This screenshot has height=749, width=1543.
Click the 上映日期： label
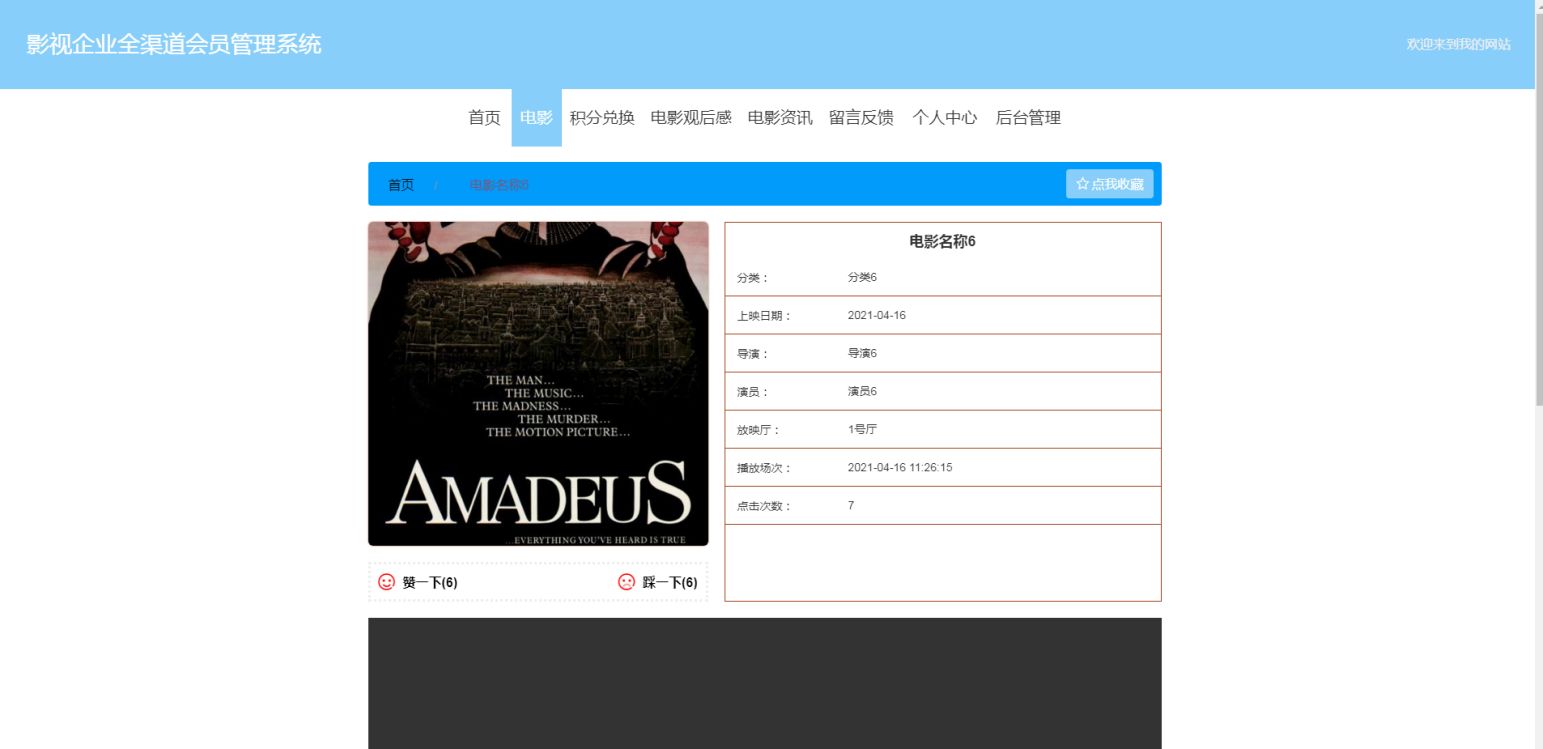coord(764,316)
